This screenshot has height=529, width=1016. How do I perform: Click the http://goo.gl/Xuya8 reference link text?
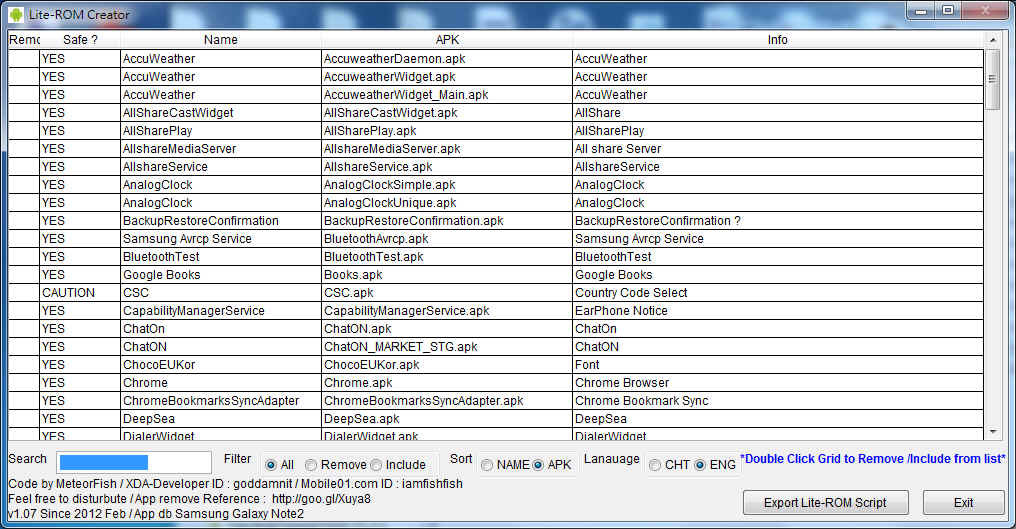[321, 499]
